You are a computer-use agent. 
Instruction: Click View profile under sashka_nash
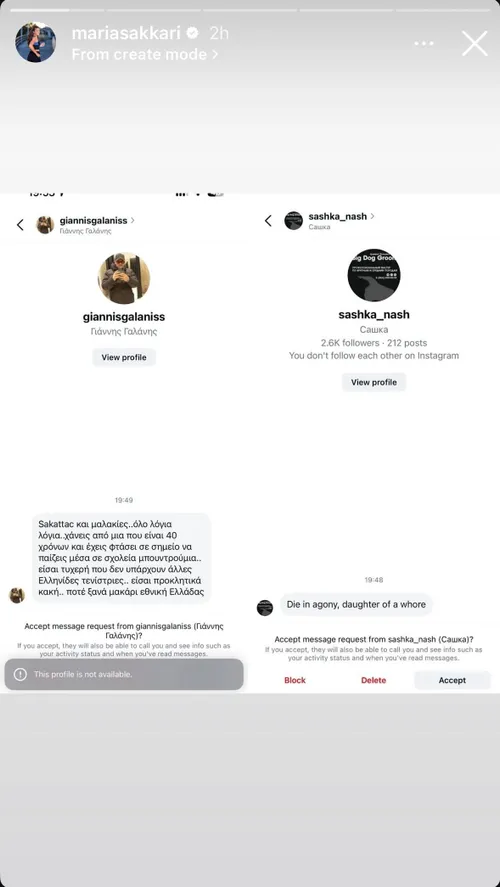tap(374, 382)
